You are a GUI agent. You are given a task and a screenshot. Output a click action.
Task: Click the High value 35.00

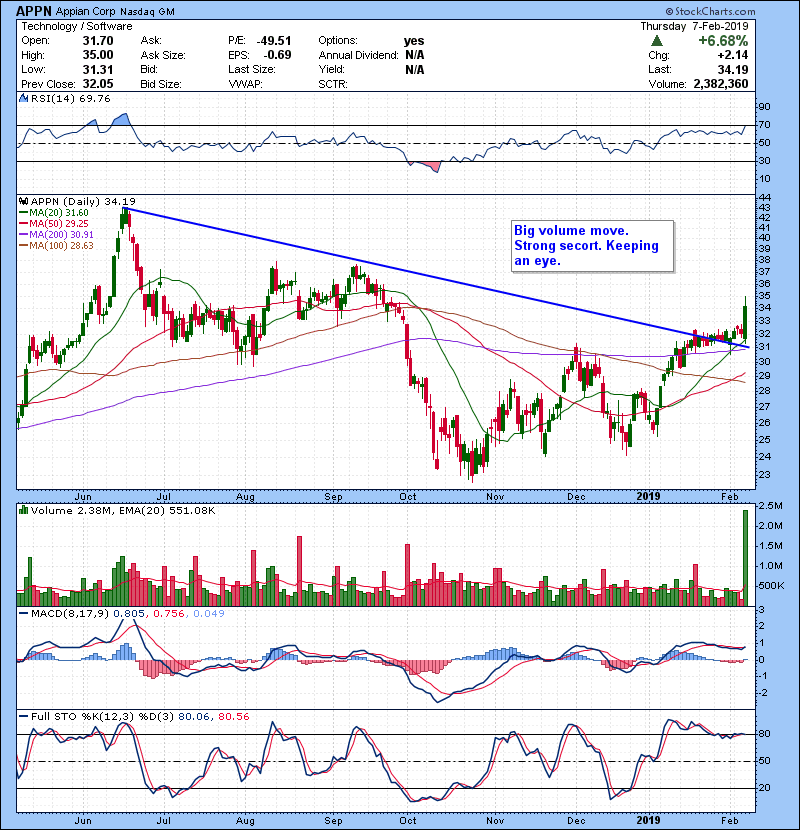(98, 55)
